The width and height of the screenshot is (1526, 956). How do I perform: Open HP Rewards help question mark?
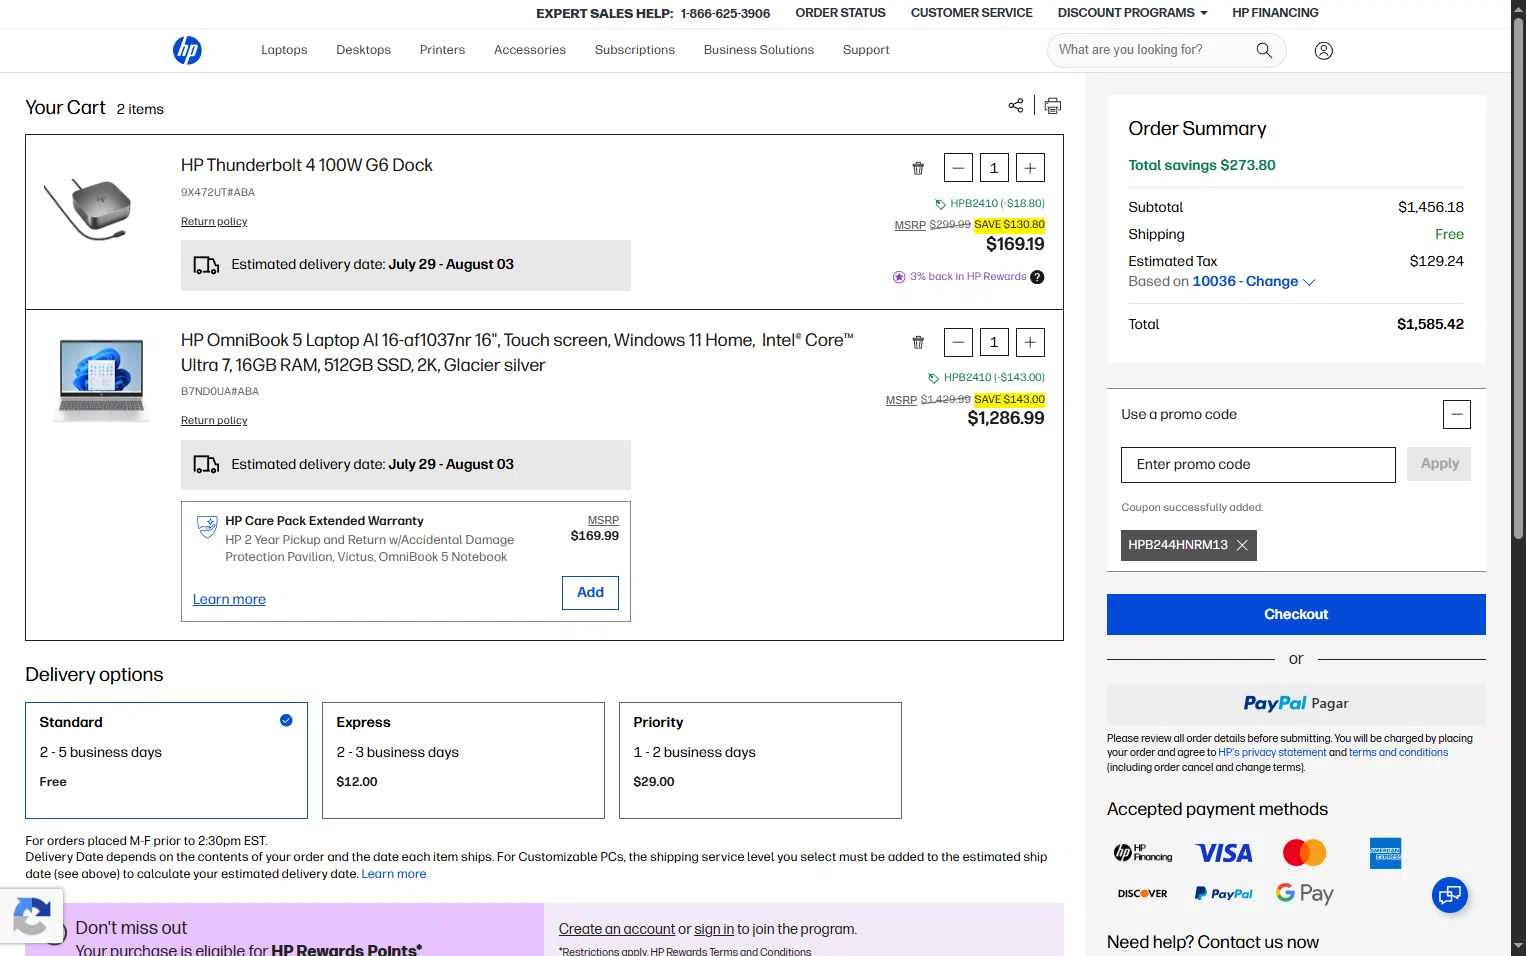coord(1037,277)
